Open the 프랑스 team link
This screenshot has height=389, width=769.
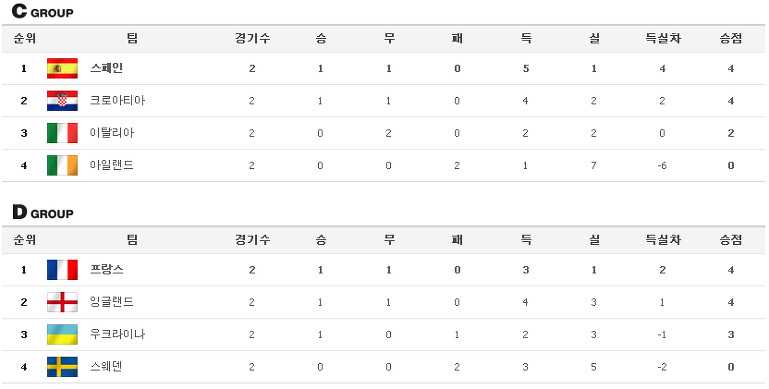click(x=106, y=270)
